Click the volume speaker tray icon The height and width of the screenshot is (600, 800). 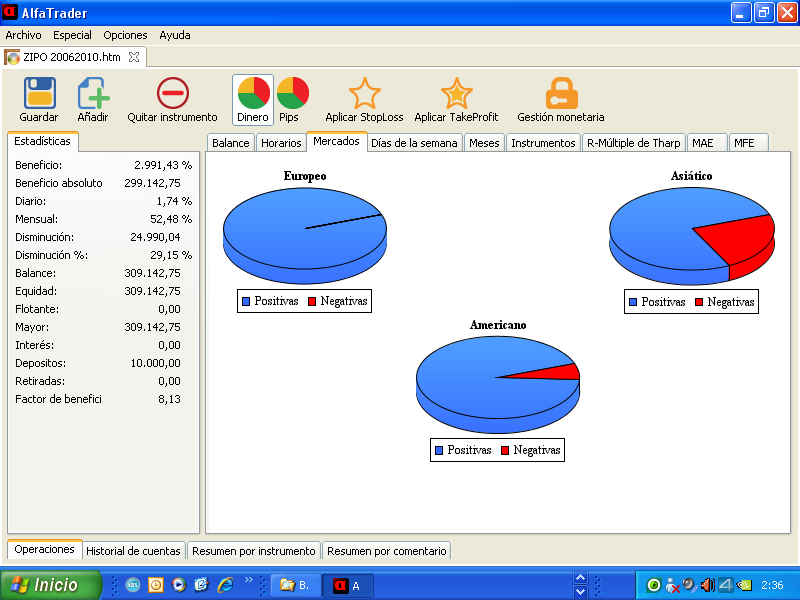(x=708, y=585)
